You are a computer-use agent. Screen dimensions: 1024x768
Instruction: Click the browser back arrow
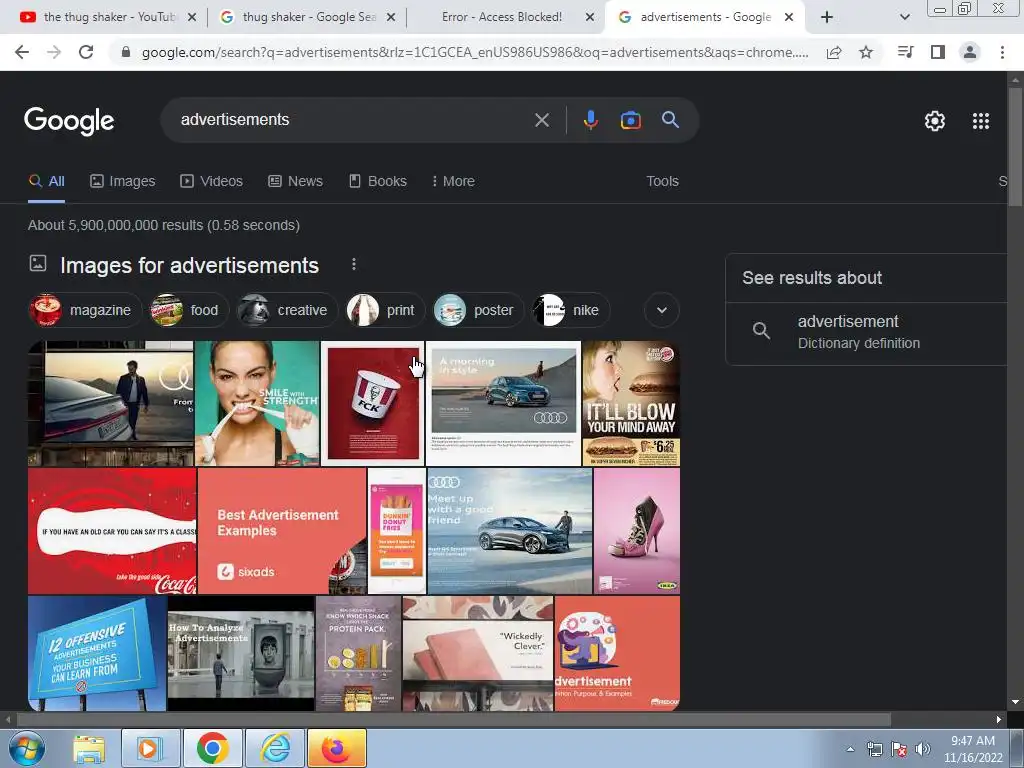pos(22,52)
